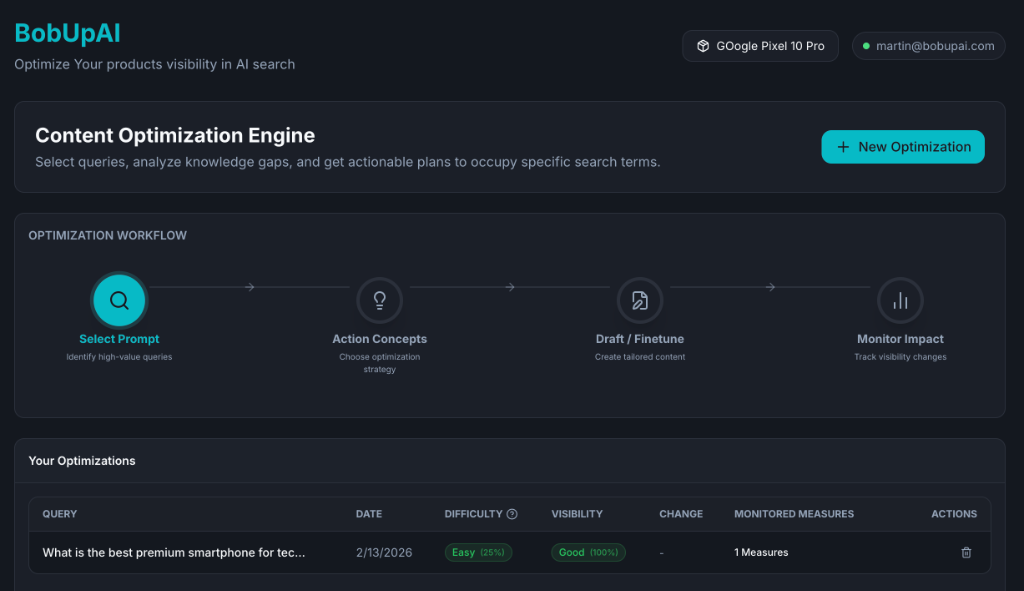Click the plus icon on New Optimization button
Screen dimensions: 1024x591
(846, 146)
